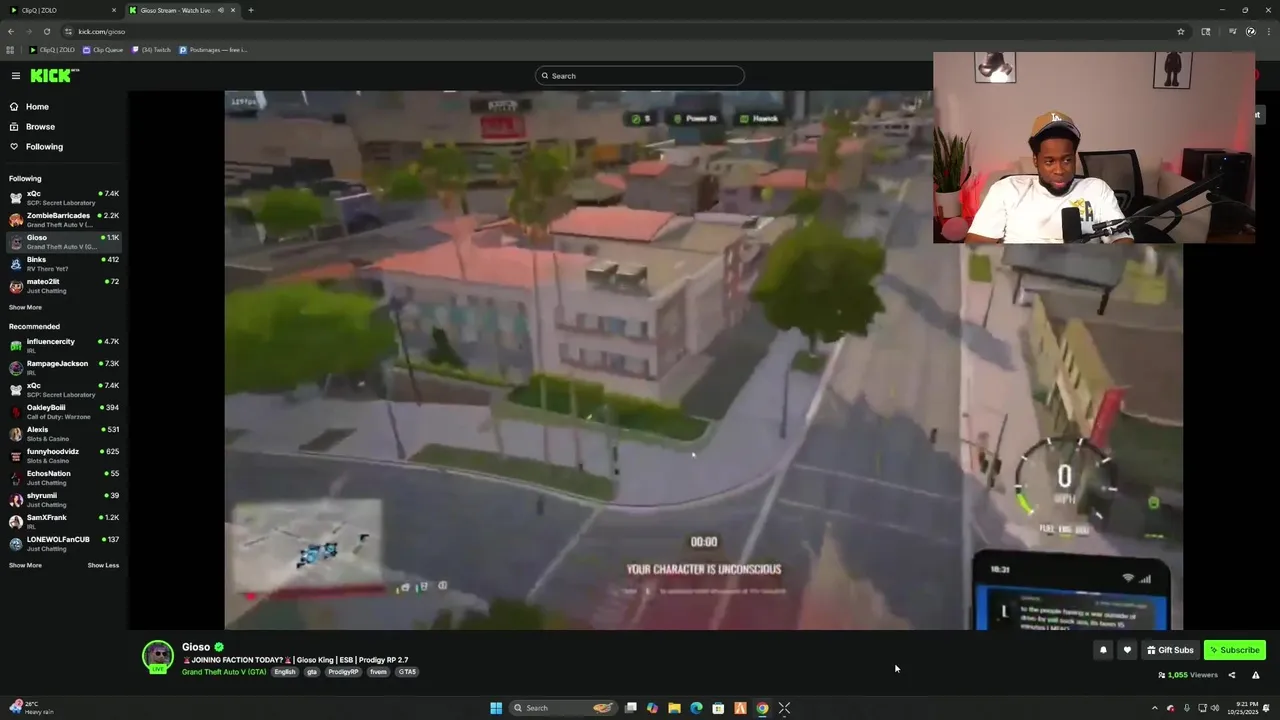Report stream via warning triangle icon

1255,675
